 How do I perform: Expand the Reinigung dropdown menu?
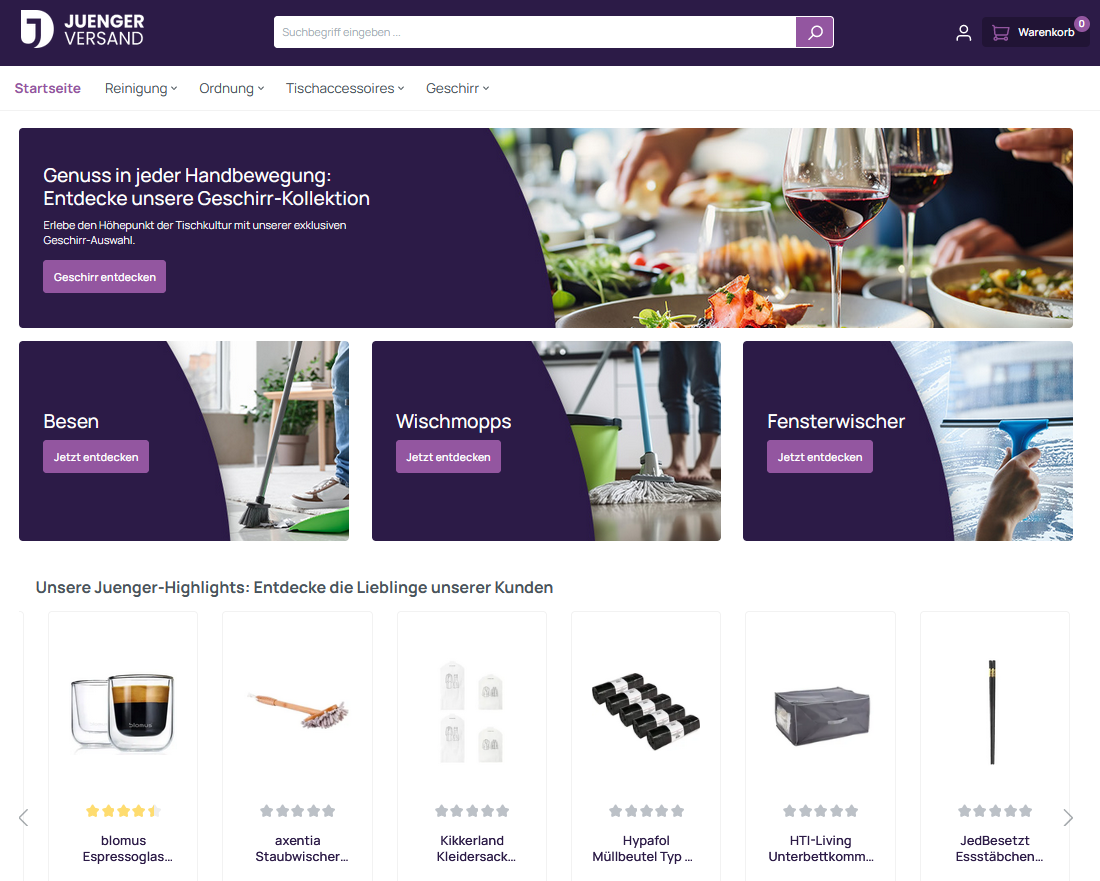pos(140,88)
